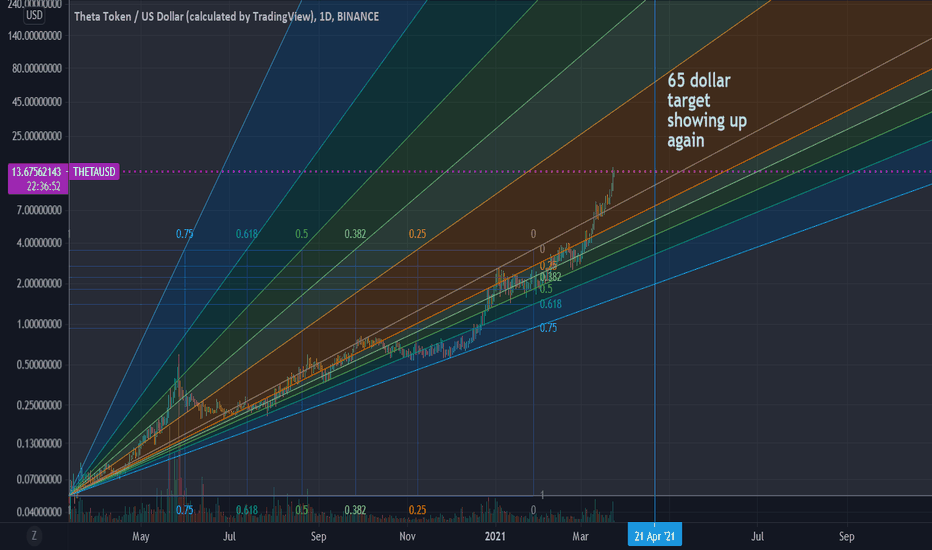932x550 pixels.
Task: Click the Nov label on time axis
Action: click(x=407, y=536)
